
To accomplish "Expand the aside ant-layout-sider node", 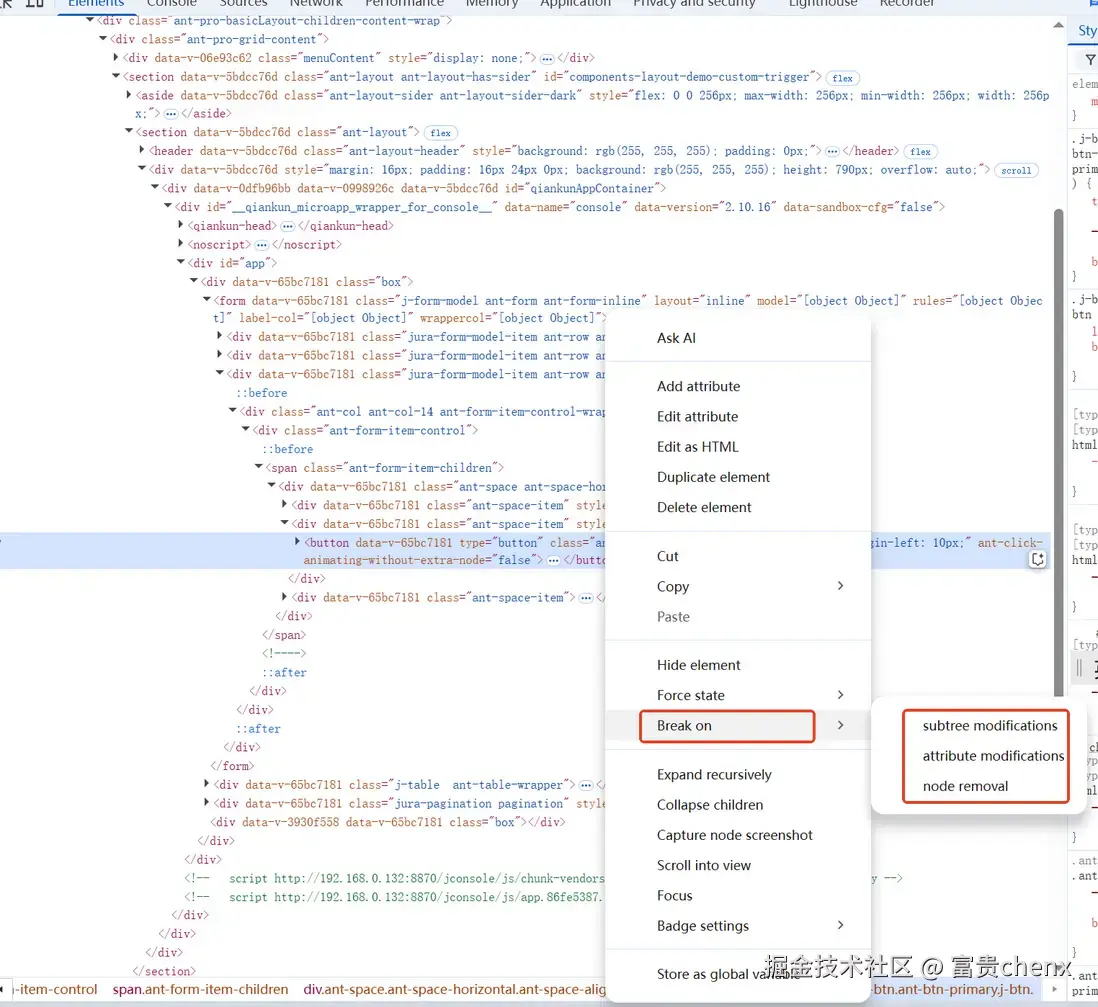I will point(129,95).
